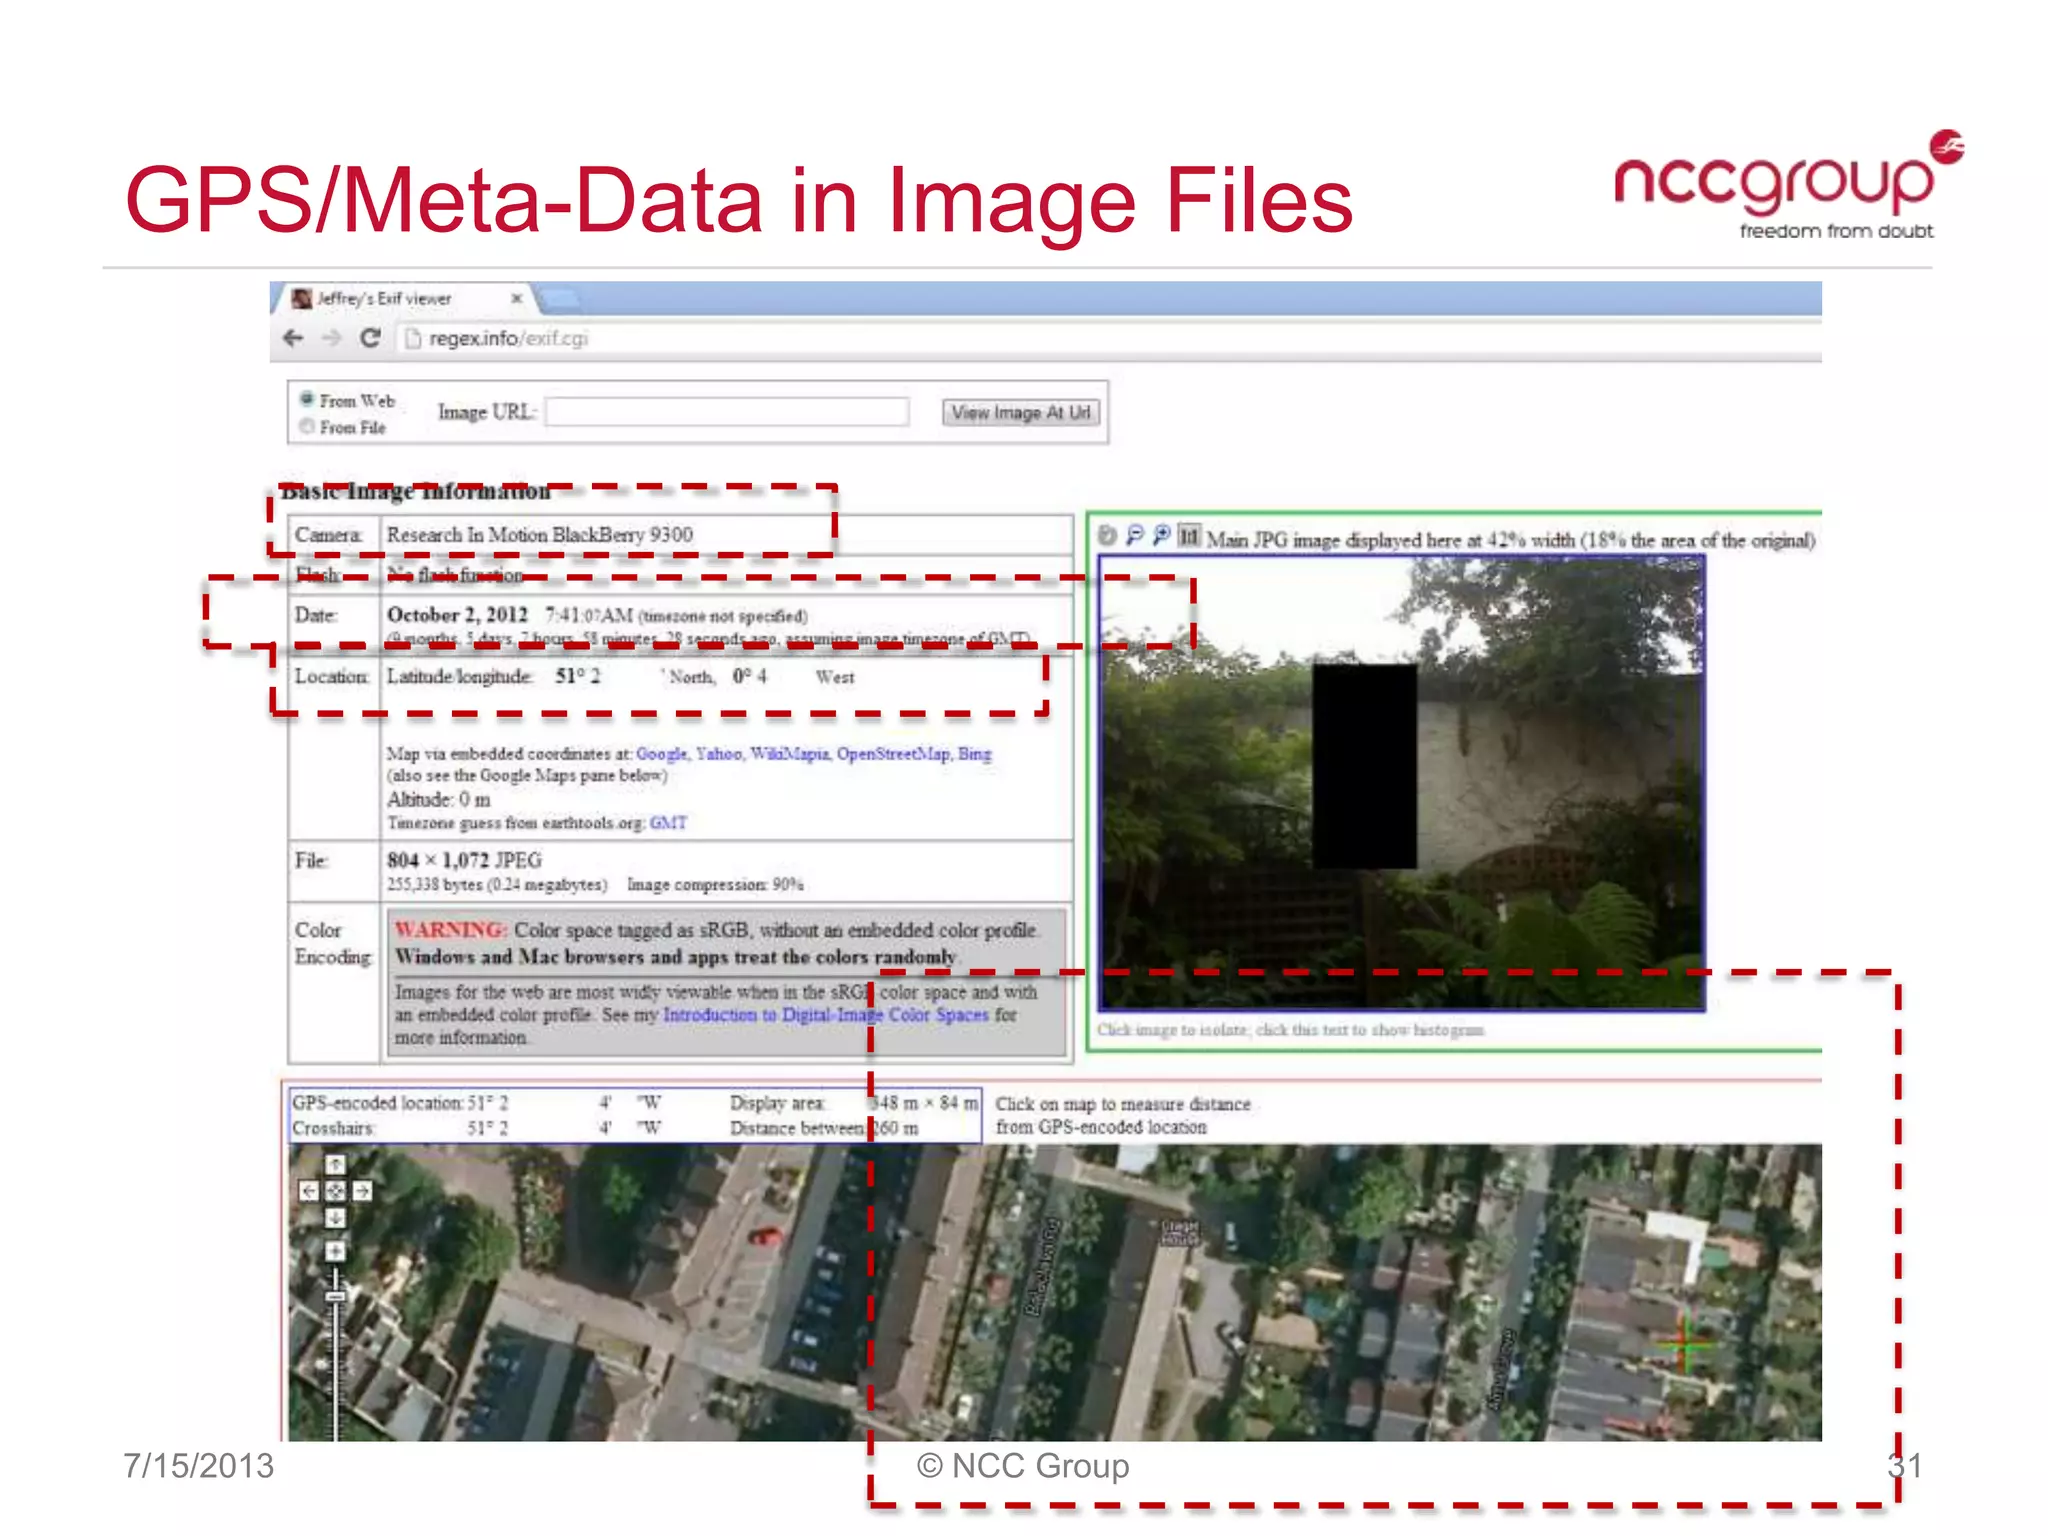Open a new browser tab
The height and width of the screenshot is (1536, 2048).
(x=558, y=298)
